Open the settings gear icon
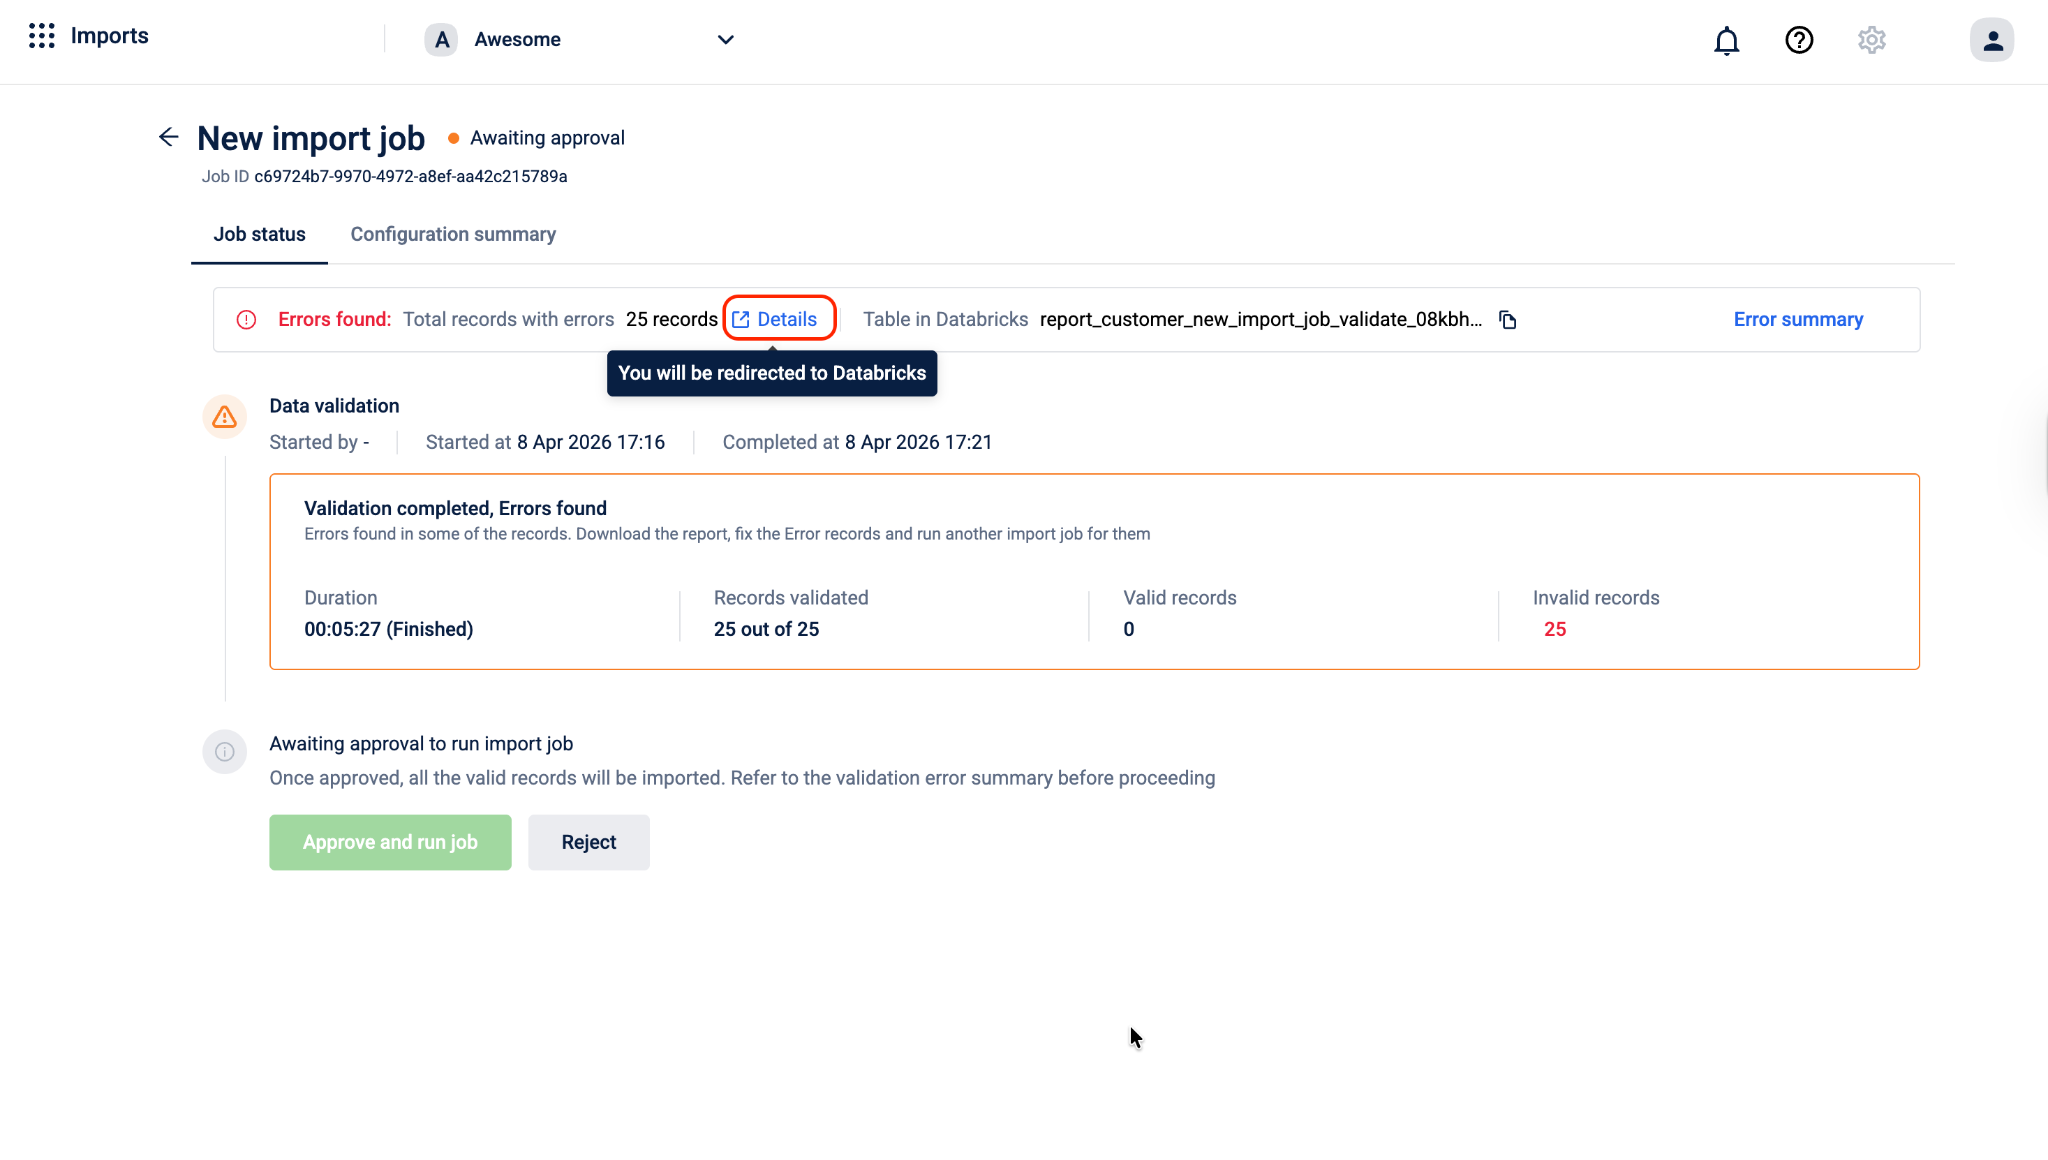Image resolution: width=2048 pixels, height=1160 pixels. point(1871,40)
